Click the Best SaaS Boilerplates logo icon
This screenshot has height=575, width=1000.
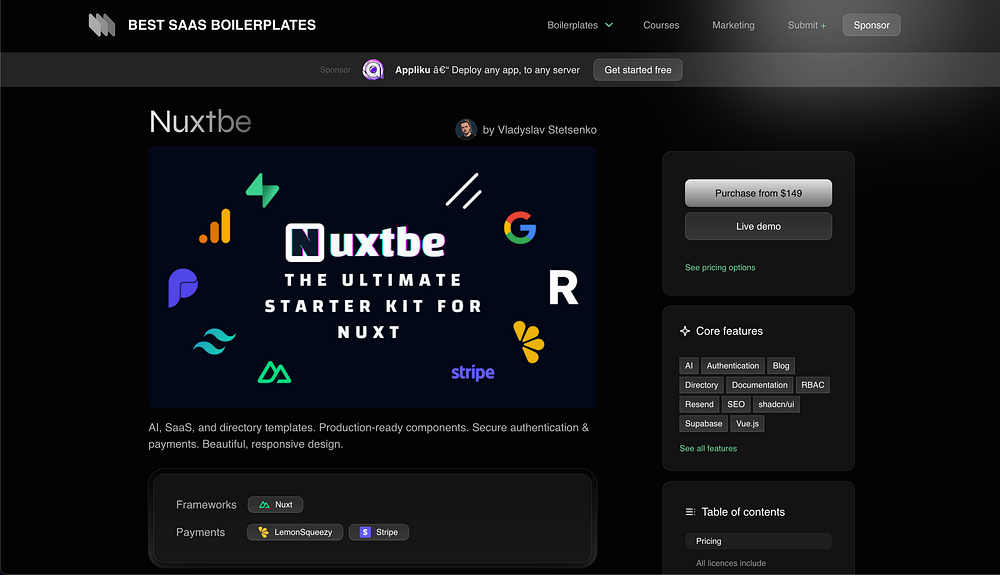(101, 25)
